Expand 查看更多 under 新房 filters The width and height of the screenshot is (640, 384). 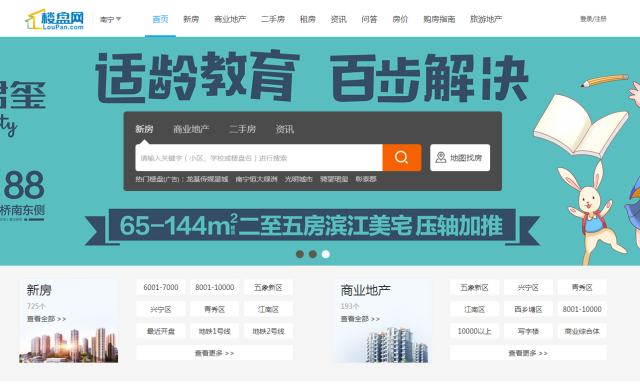pyautogui.click(x=214, y=353)
